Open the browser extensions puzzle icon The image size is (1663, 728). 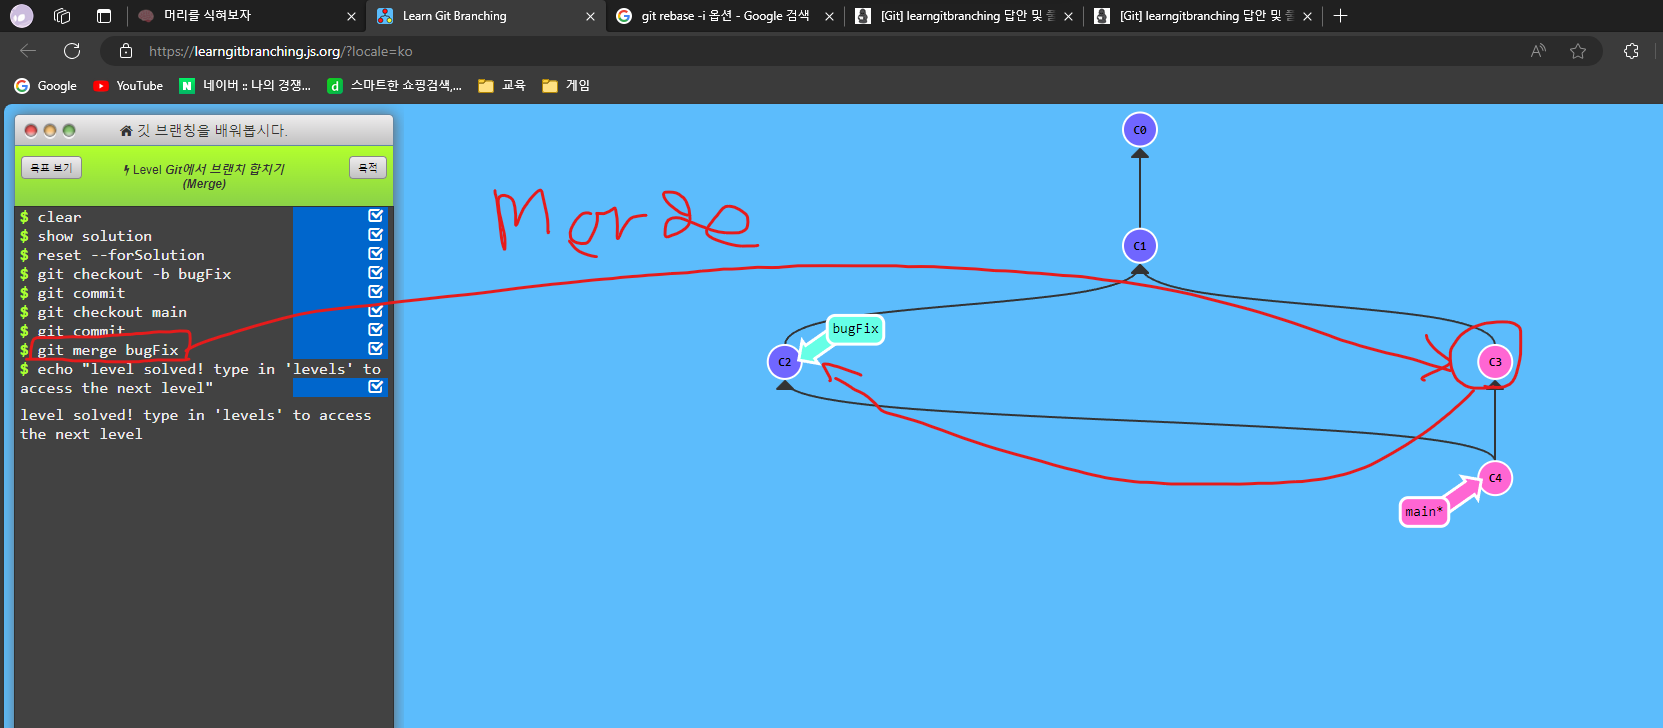click(1631, 51)
